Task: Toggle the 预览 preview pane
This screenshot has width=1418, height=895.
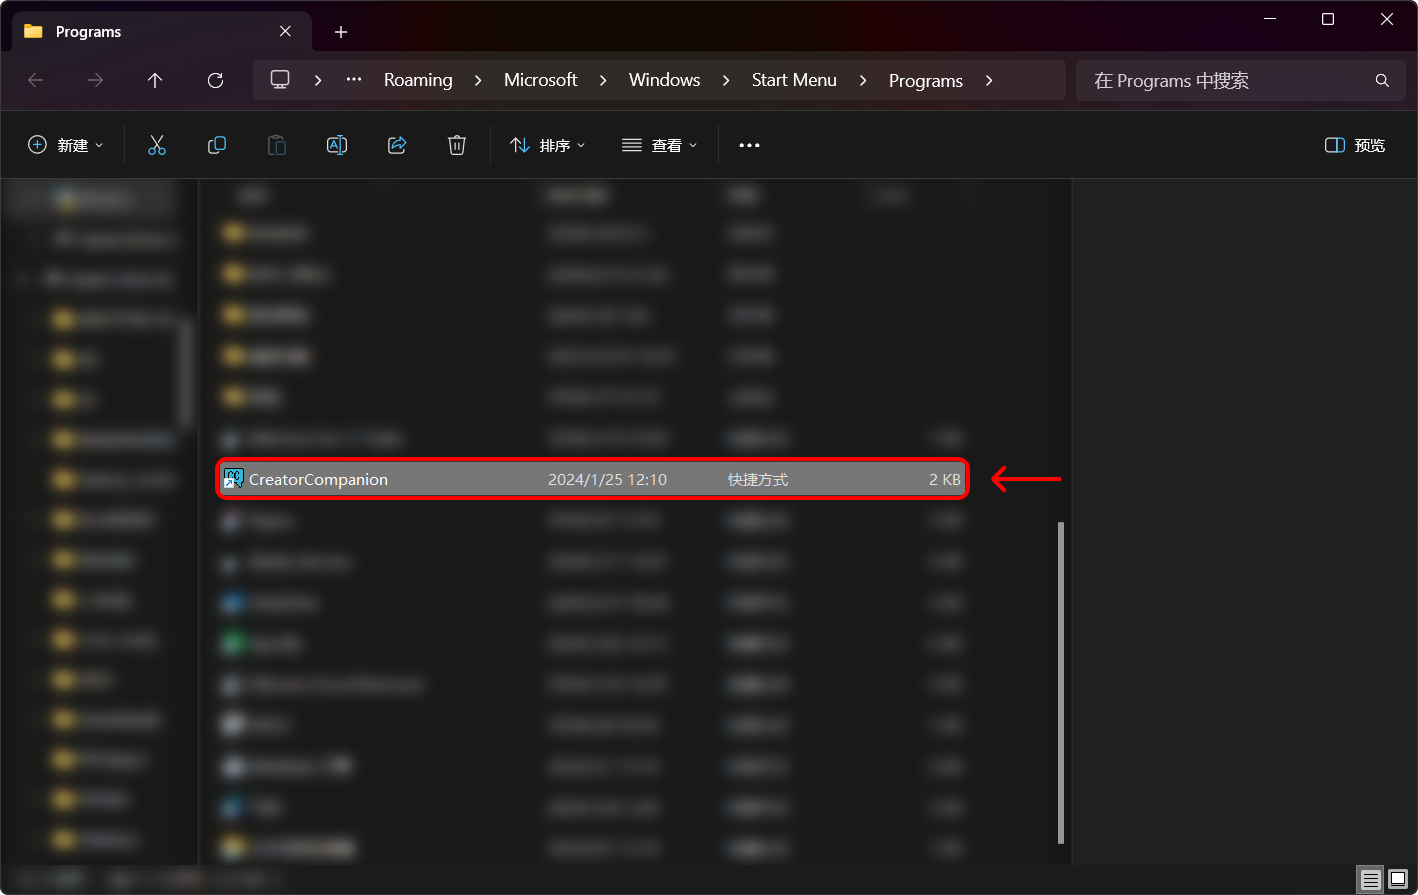Action: [1355, 145]
